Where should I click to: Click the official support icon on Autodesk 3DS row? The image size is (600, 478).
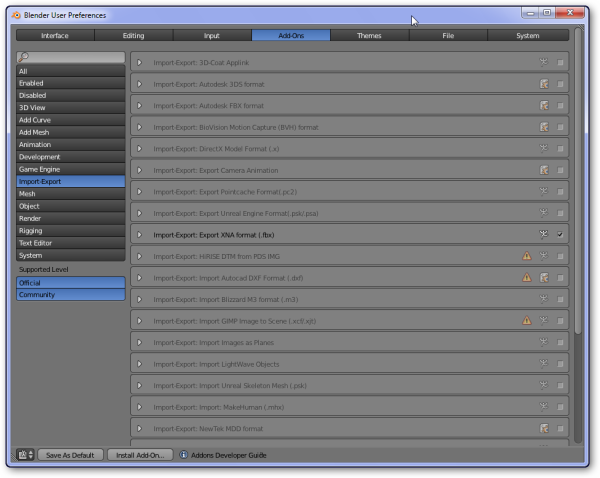[x=544, y=84]
